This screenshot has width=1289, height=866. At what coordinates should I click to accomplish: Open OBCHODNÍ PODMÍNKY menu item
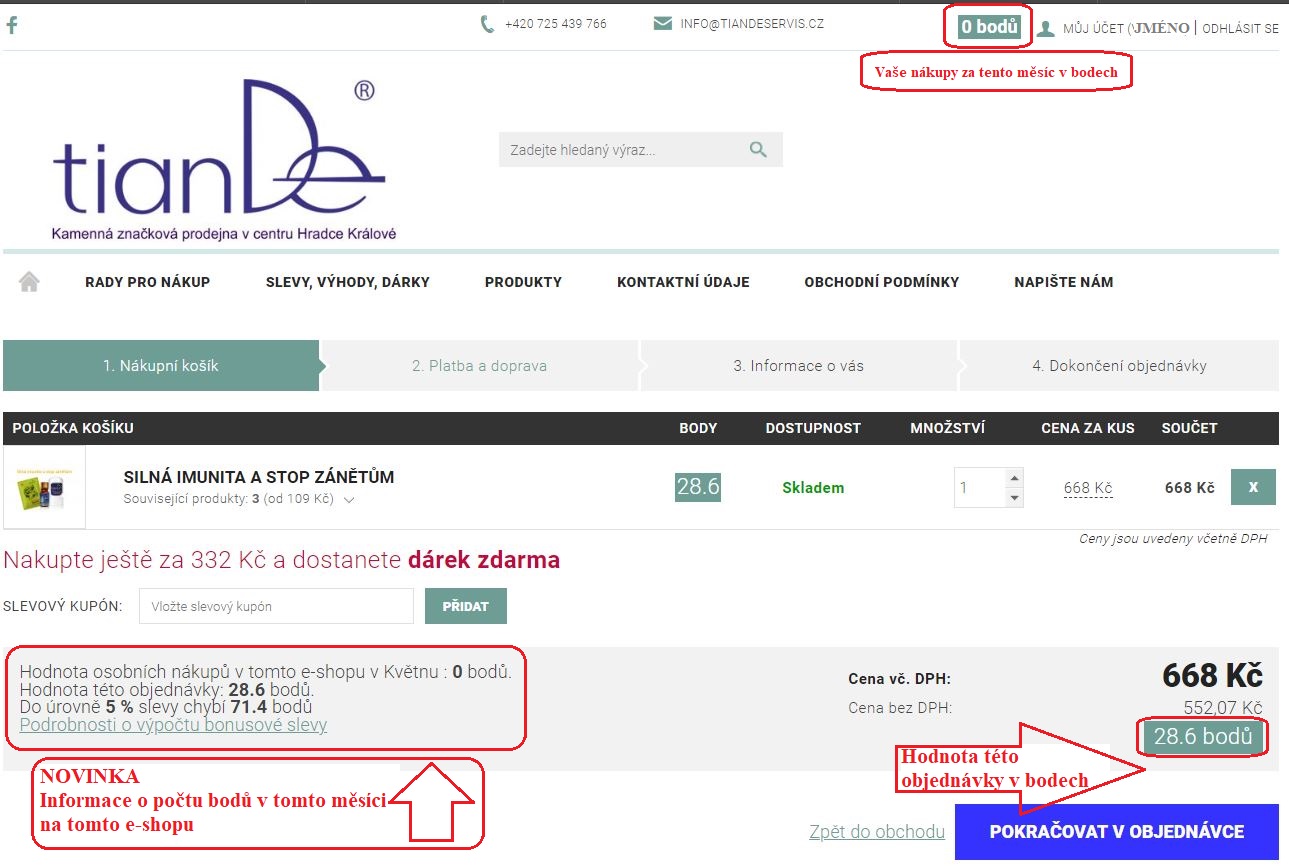[882, 282]
